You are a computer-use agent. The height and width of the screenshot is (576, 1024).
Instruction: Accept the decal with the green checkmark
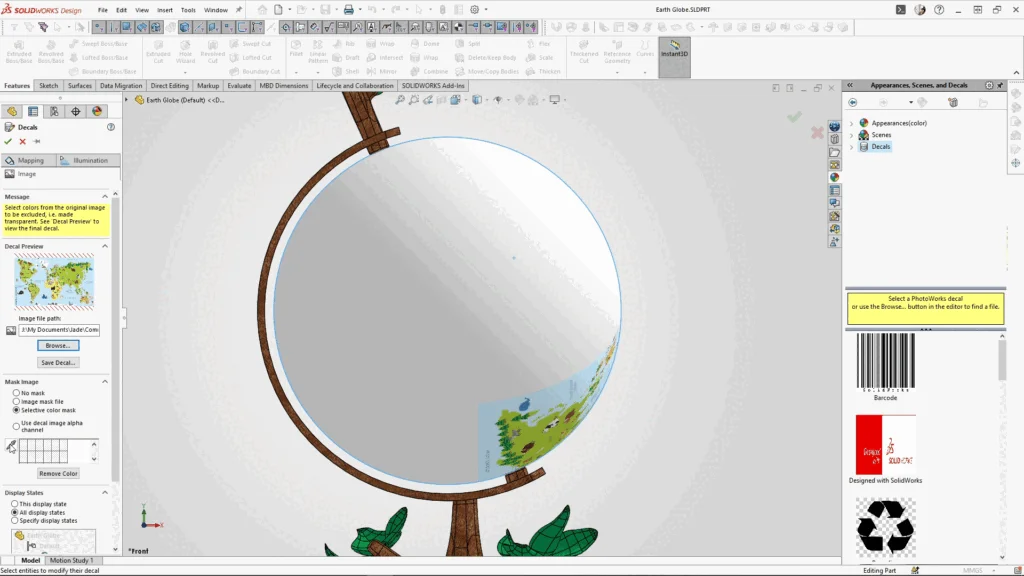click(8, 141)
